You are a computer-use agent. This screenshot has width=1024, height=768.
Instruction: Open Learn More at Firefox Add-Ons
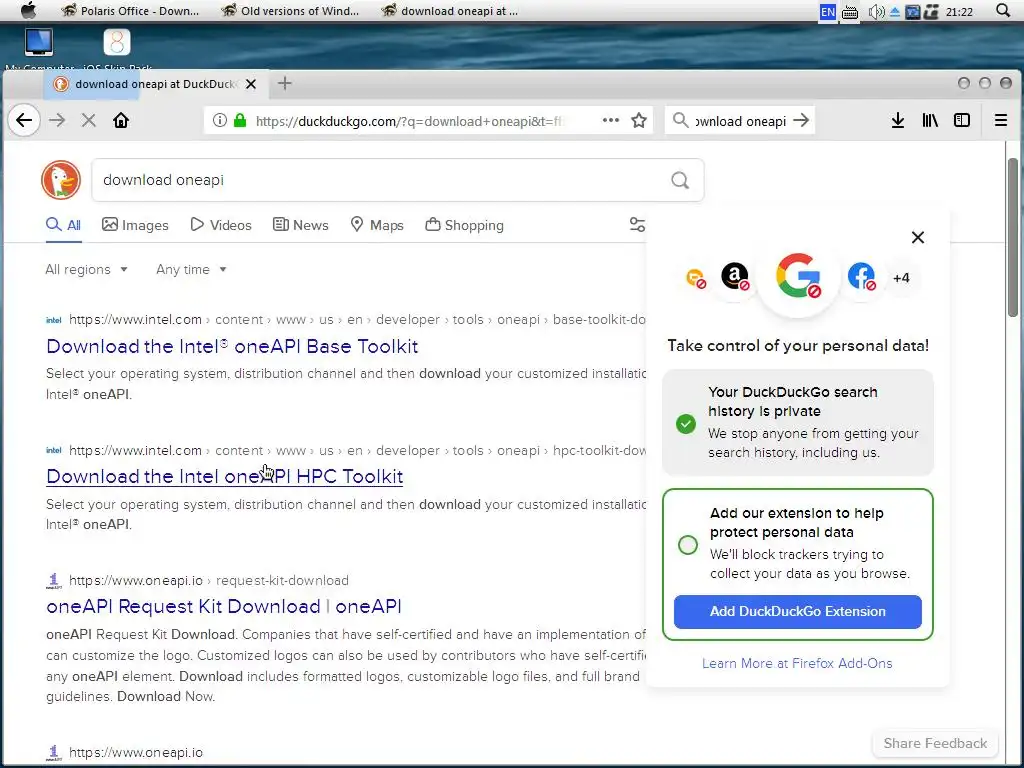click(x=797, y=663)
